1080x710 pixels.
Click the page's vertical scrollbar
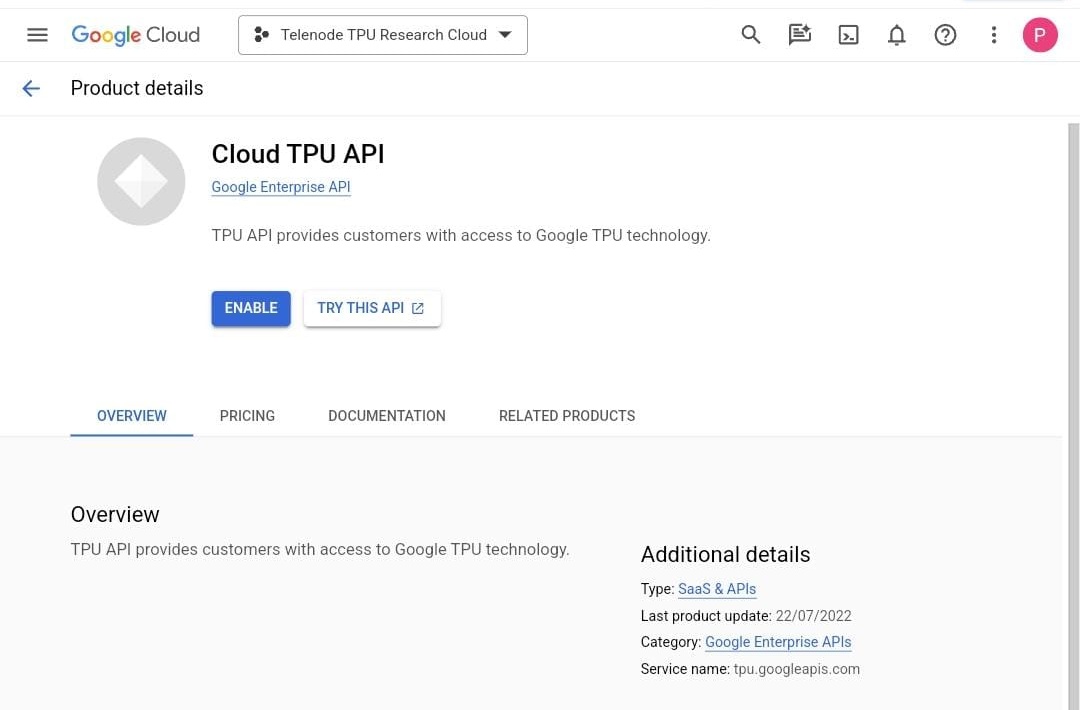pos(1073,416)
